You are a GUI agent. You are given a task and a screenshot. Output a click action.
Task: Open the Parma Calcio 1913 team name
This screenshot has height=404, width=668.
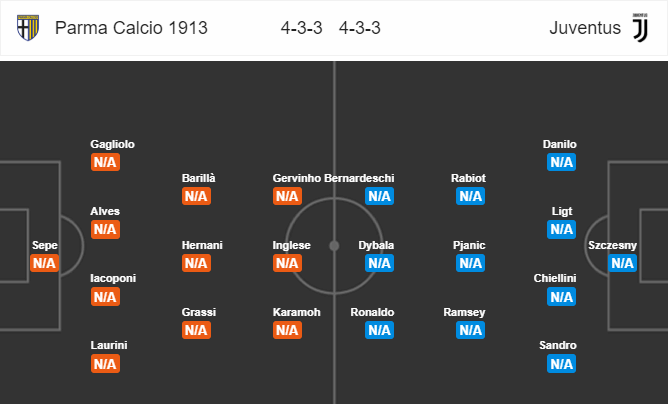coord(131,28)
